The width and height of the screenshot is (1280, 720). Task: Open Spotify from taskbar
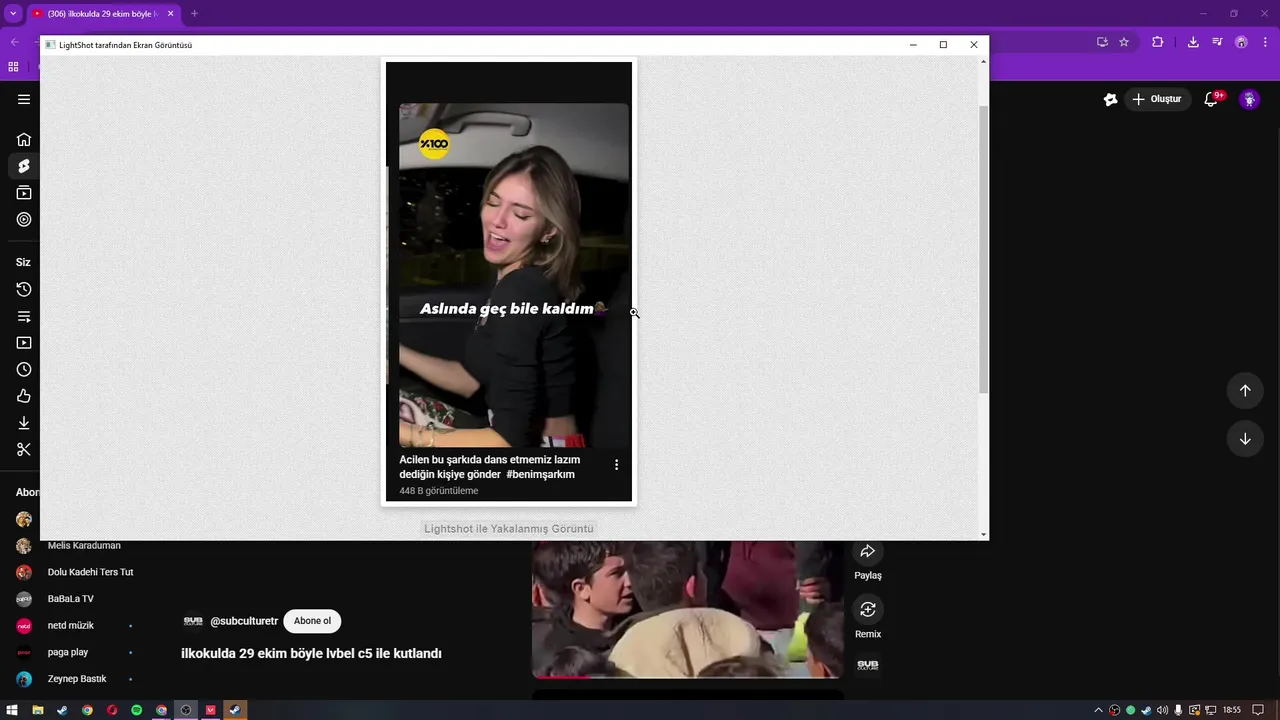coord(137,710)
